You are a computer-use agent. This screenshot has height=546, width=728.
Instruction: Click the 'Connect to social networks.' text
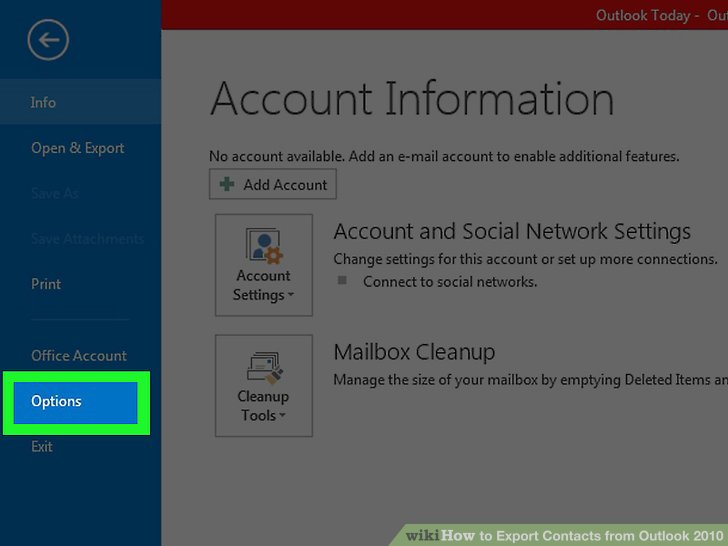[450, 282]
